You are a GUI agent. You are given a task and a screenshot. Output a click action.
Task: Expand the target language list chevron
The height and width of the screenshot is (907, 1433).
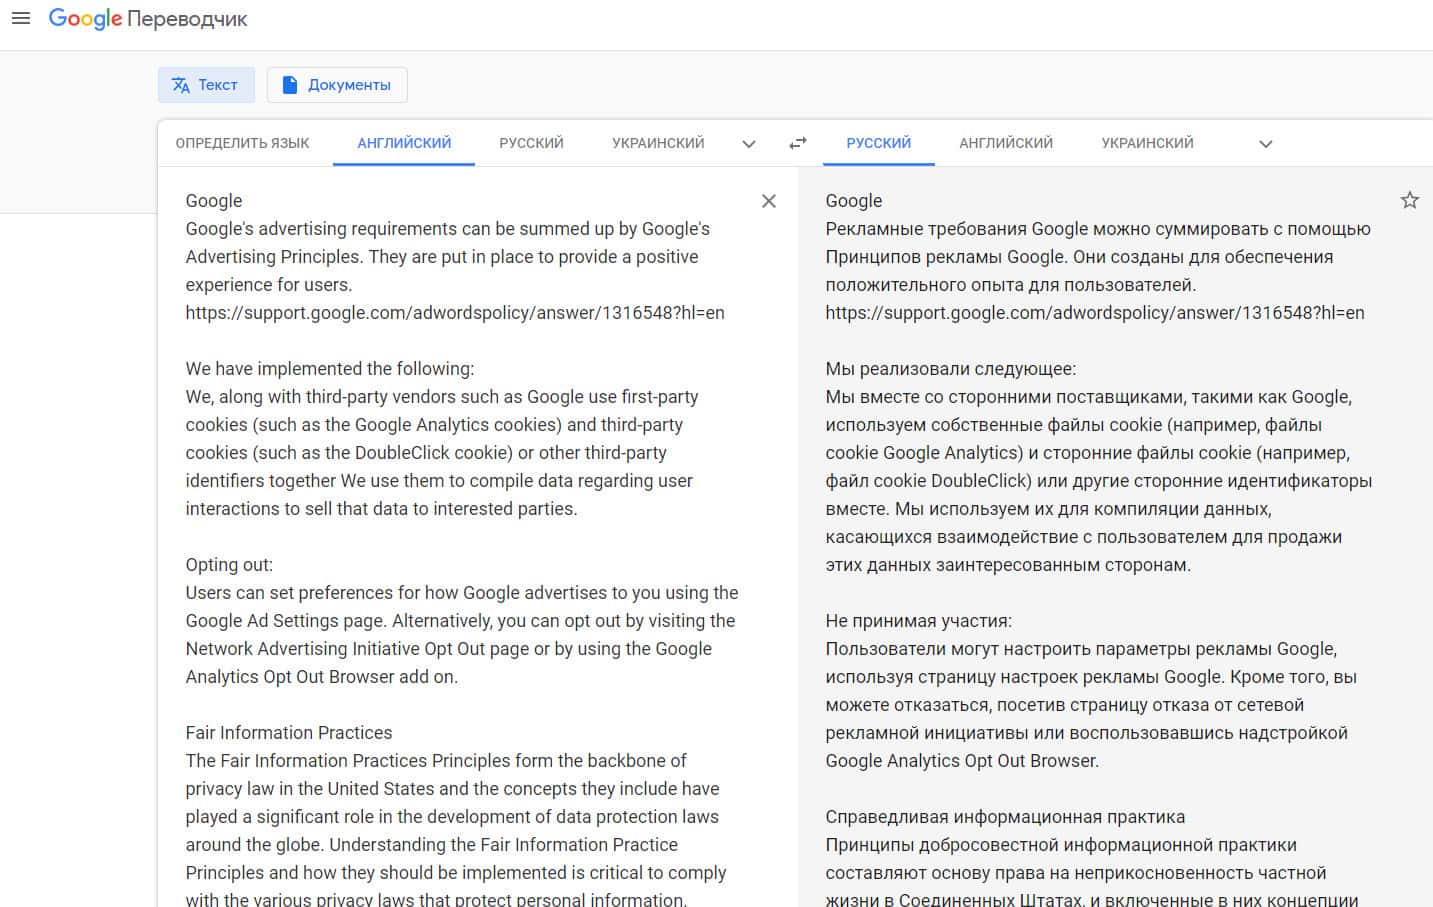coord(1266,144)
